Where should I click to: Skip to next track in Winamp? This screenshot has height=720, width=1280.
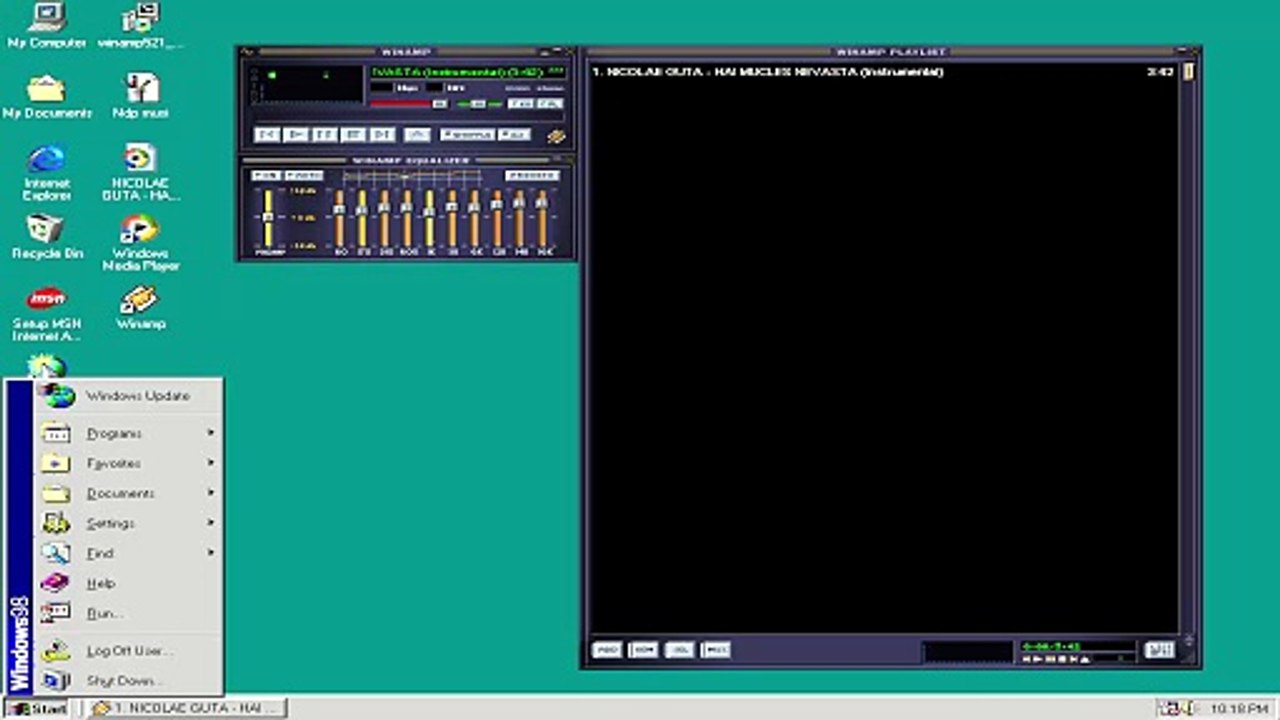(382, 134)
